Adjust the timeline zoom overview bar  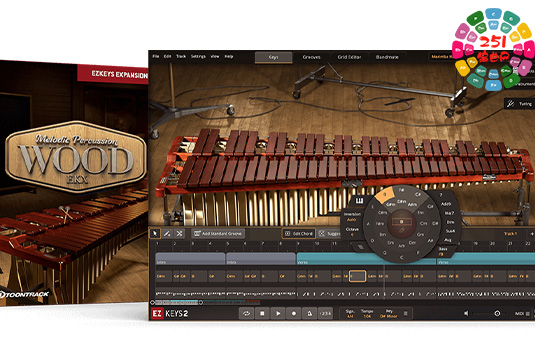point(205,302)
